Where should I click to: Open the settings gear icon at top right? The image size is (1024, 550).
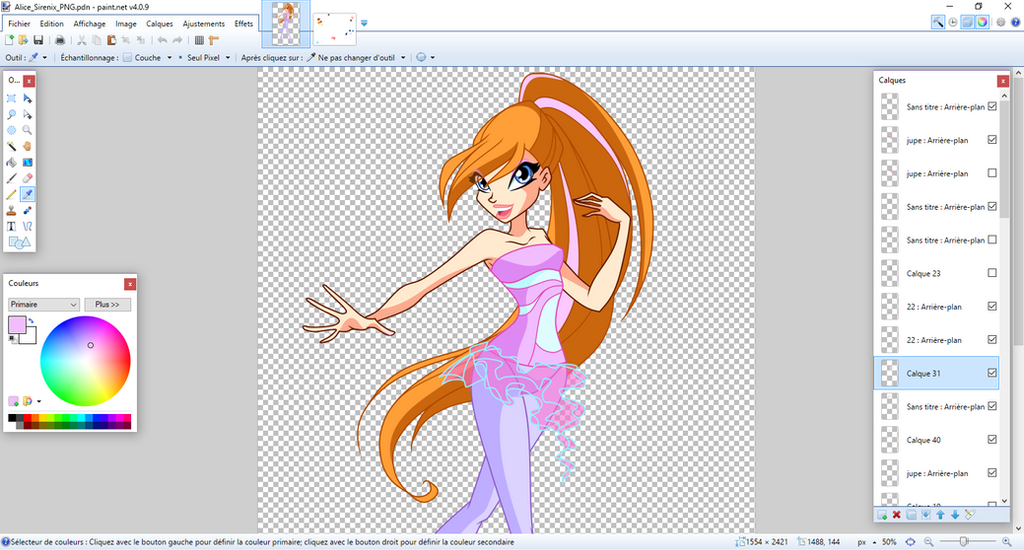click(1000, 22)
